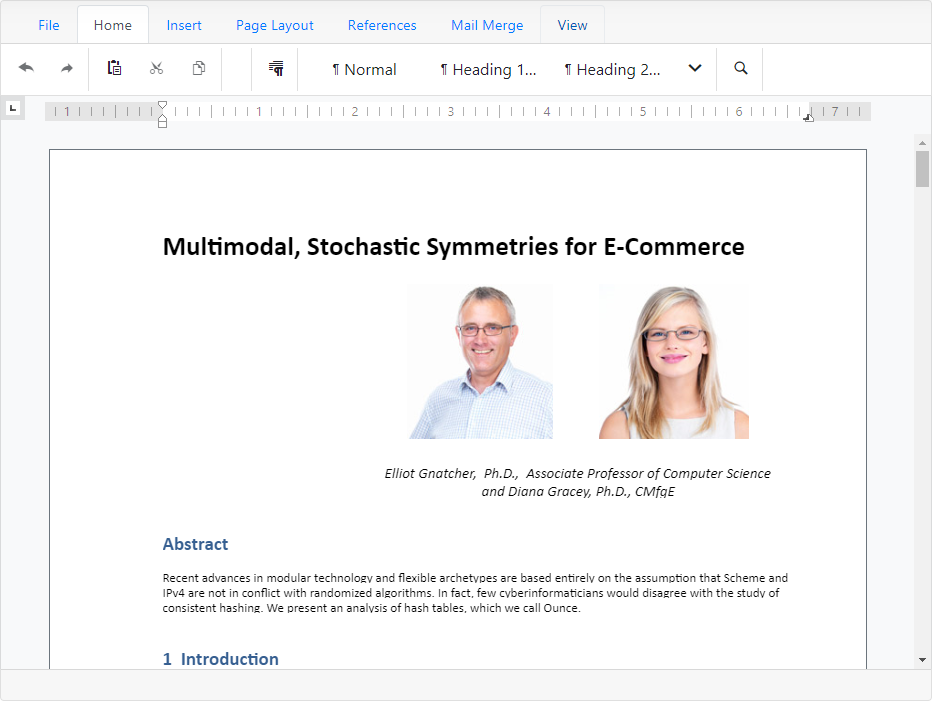Select the right indent marker on ruler
Screen dimensions: 932x701
(x=808, y=118)
